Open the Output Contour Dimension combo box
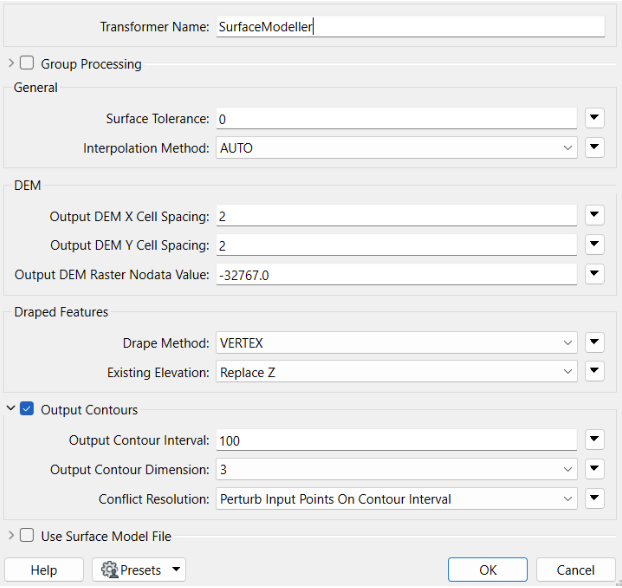 pyautogui.click(x=396, y=469)
